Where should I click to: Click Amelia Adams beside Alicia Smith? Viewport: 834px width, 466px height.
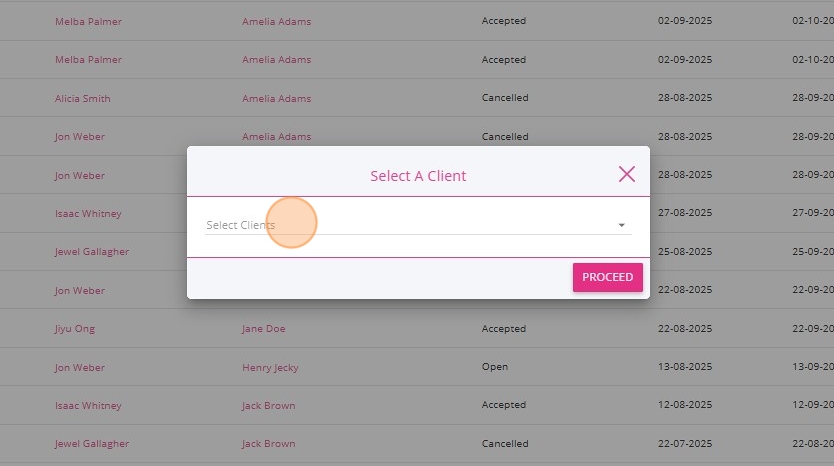point(276,99)
